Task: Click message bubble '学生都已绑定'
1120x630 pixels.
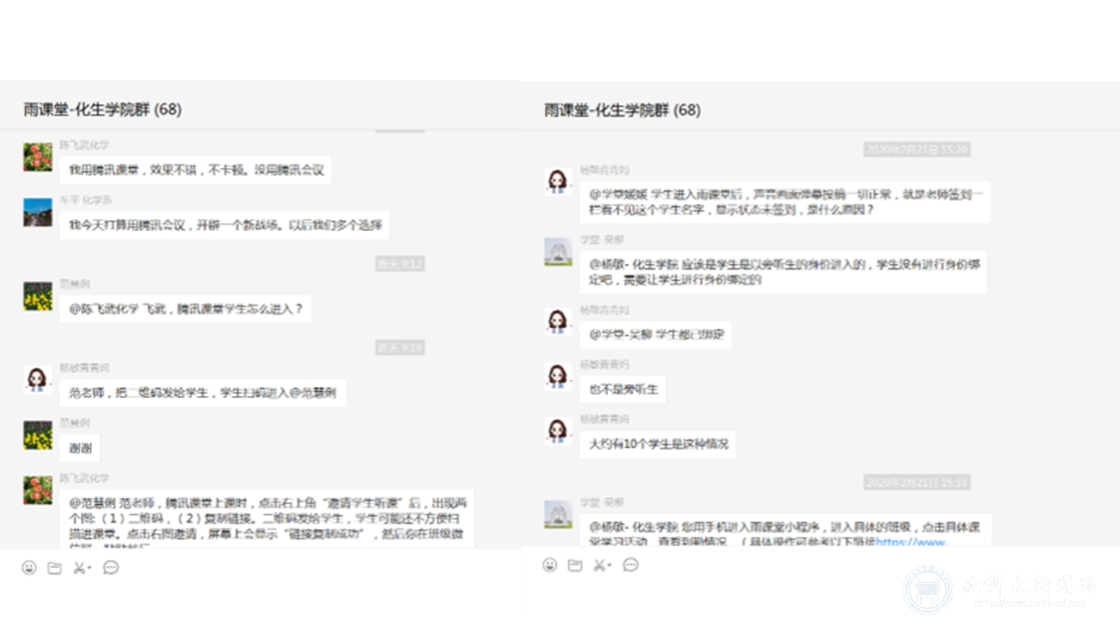Action: pyautogui.click(x=655, y=334)
